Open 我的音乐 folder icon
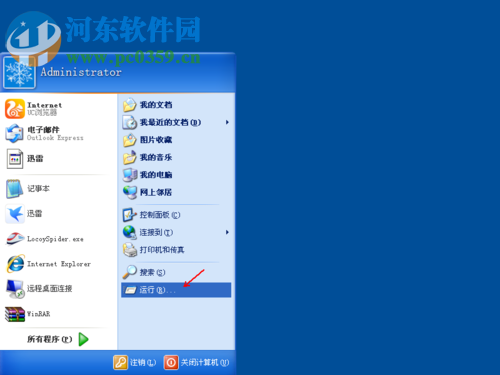Screen dimensions: 500x375 [x=130, y=157]
